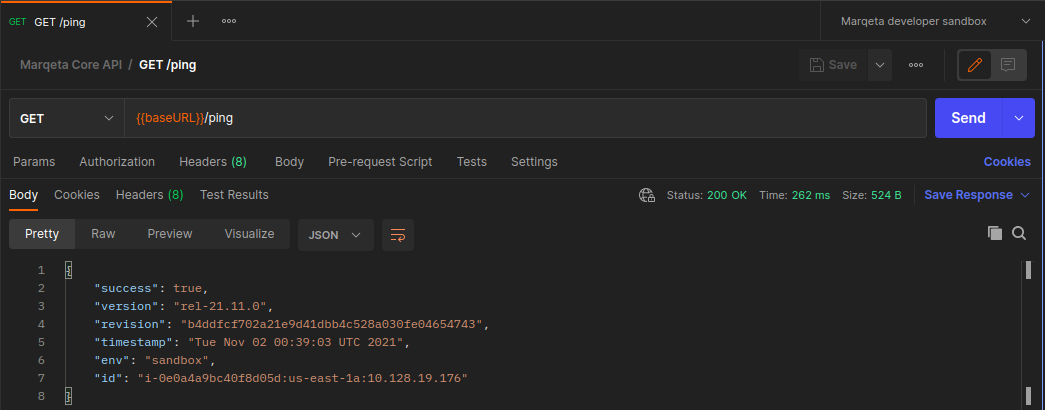The width and height of the screenshot is (1045, 410).
Task: Open more actions next to Save
Action: [x=915, y=65]
